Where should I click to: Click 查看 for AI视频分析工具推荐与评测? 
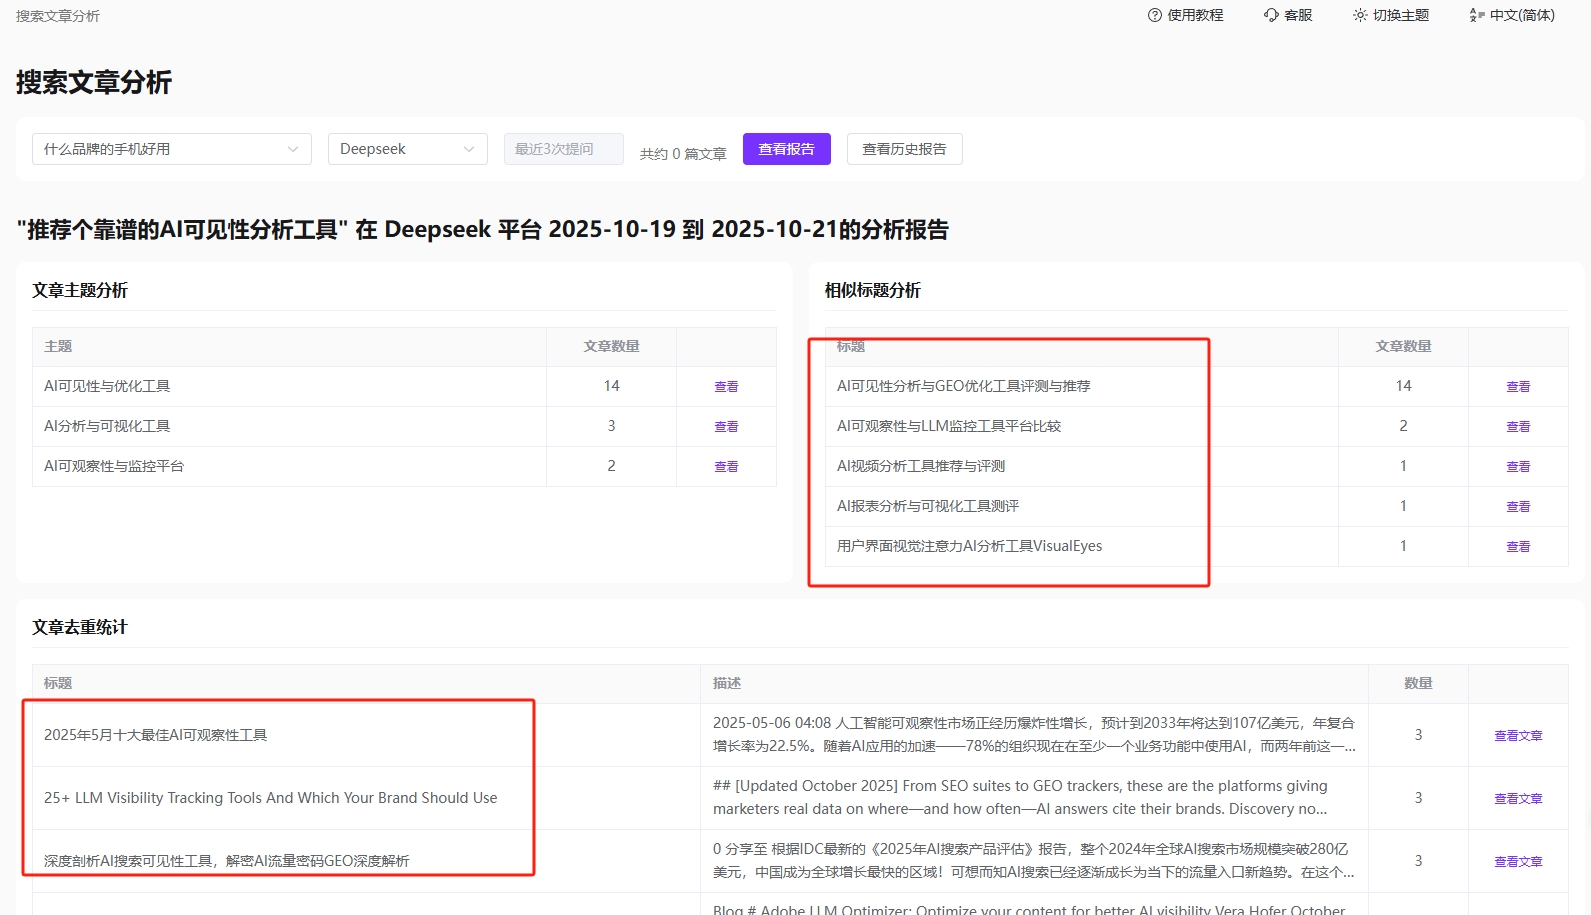pyautogui.click(x=1518, y=466)
